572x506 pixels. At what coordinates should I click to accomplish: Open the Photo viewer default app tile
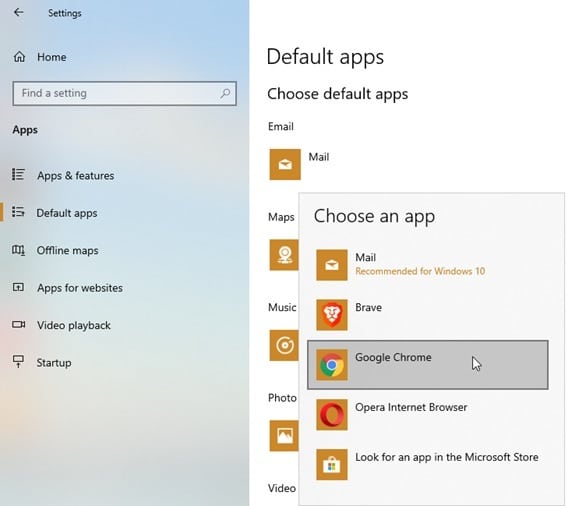point(284,436)
